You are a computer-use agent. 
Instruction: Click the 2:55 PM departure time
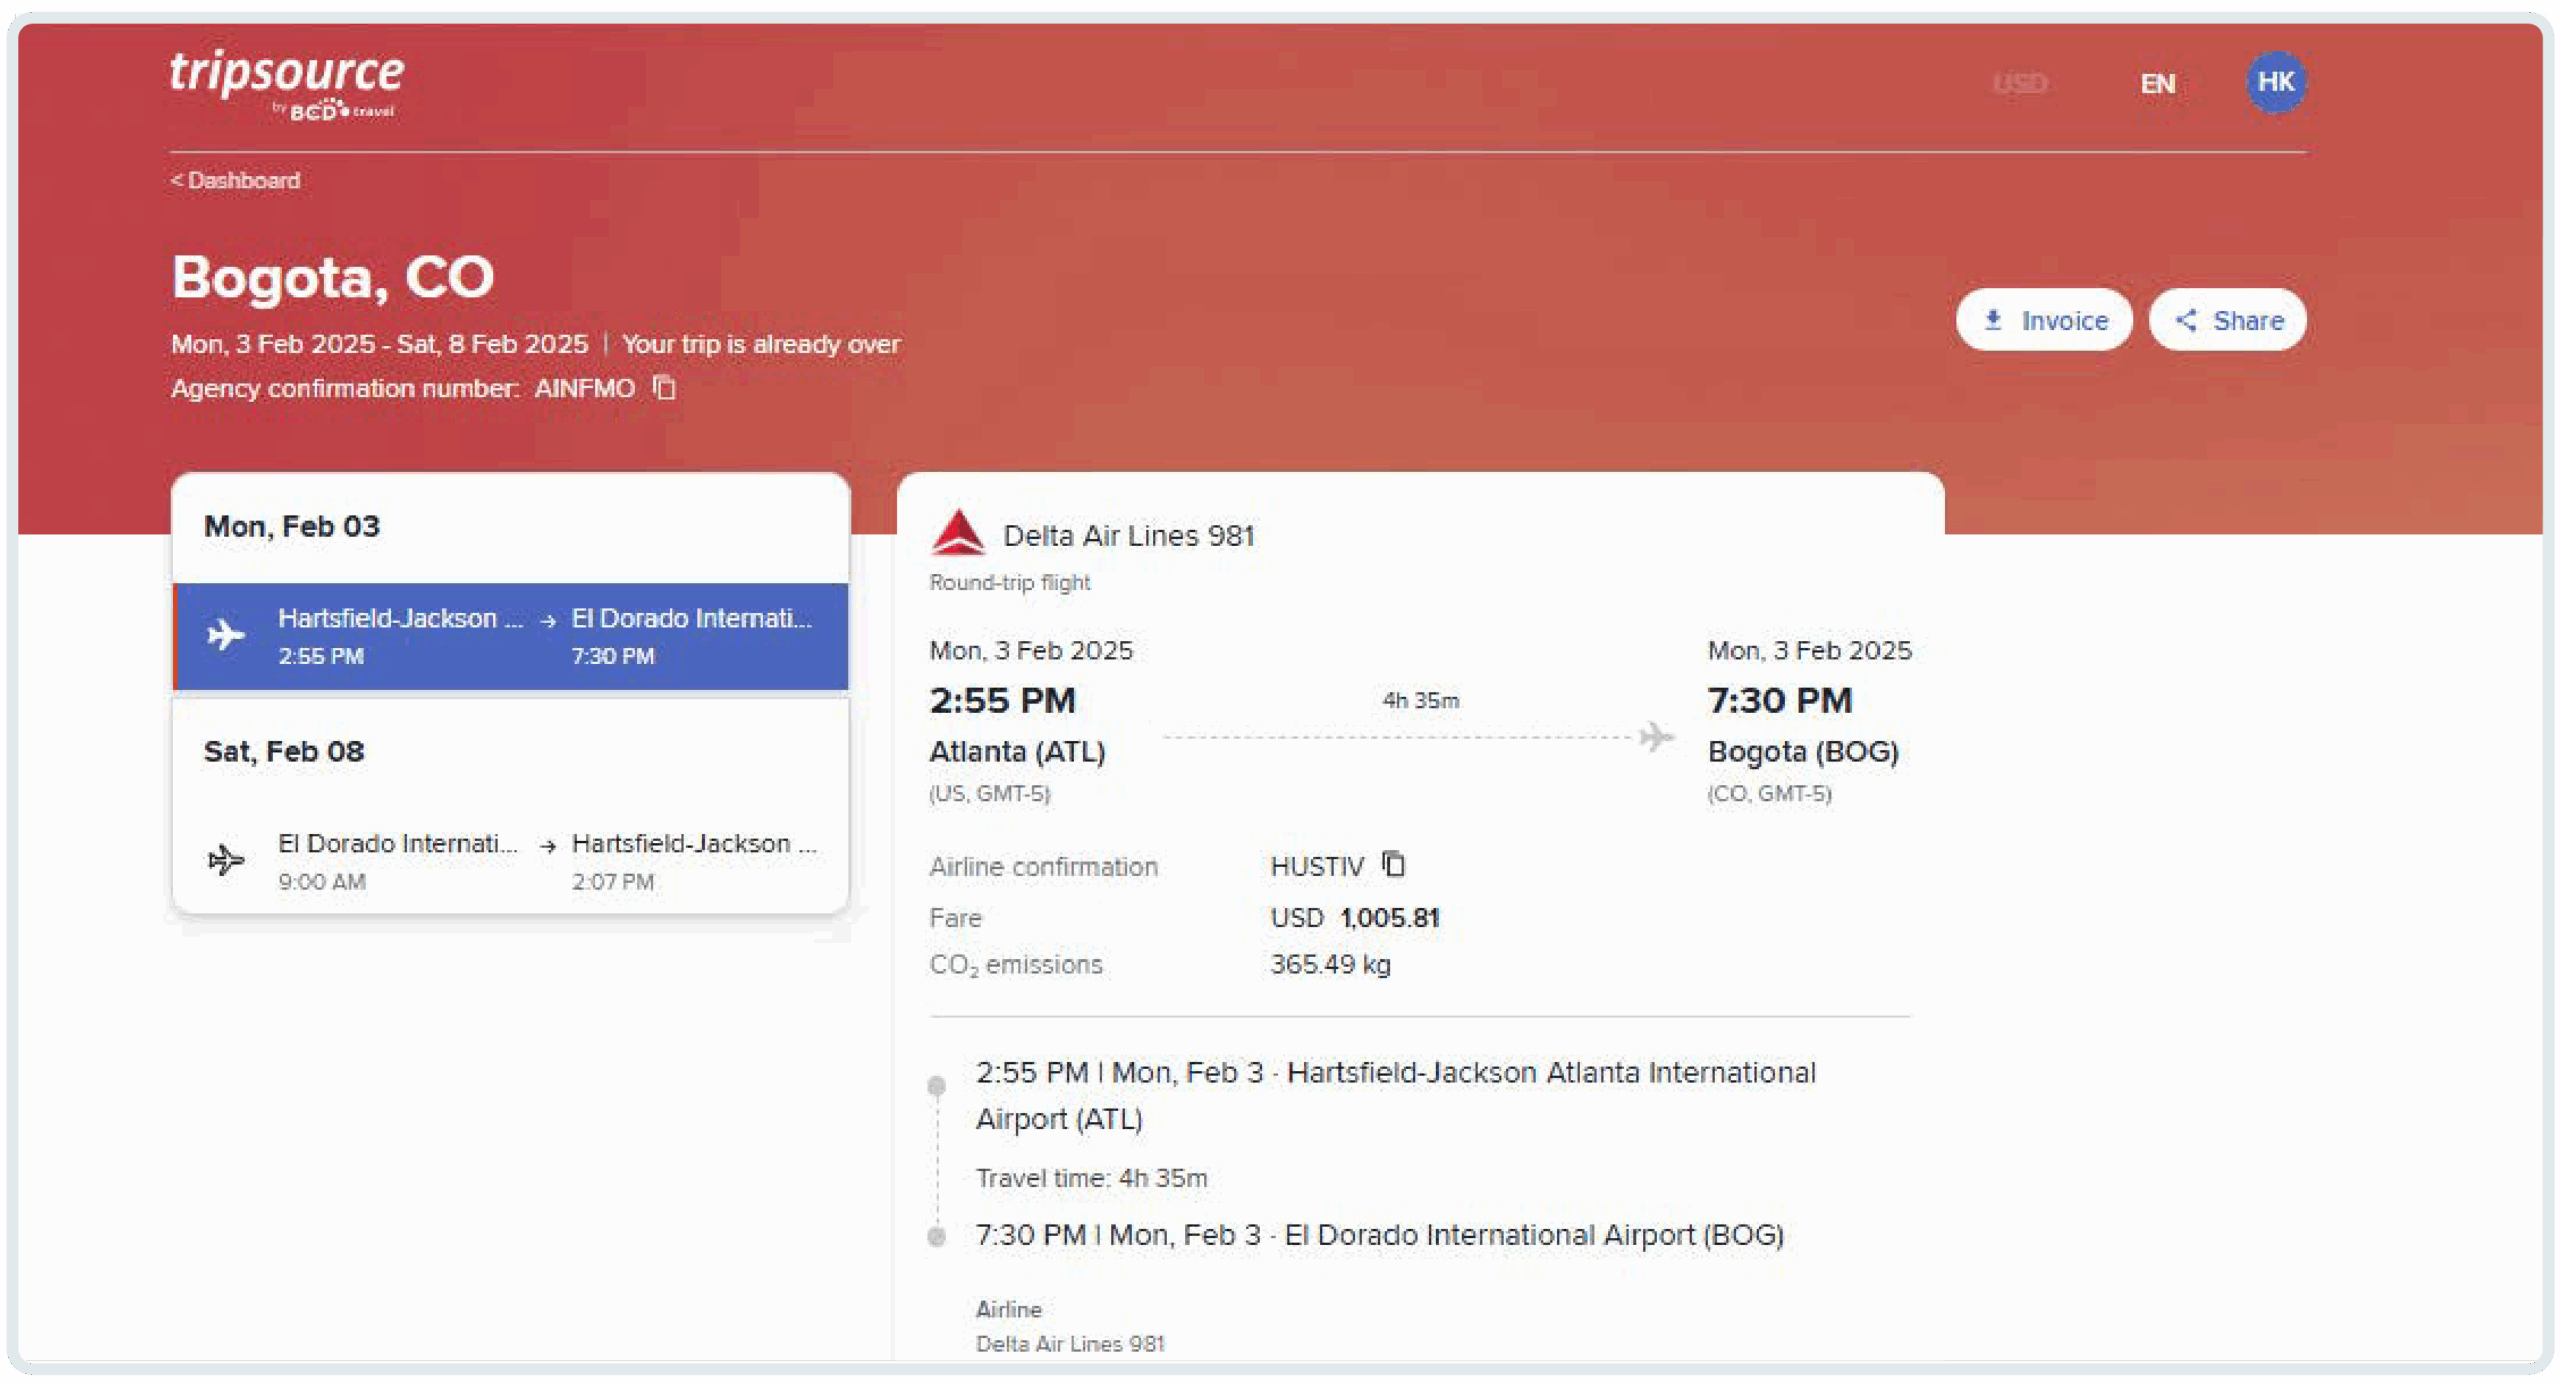click(1002, 700)
